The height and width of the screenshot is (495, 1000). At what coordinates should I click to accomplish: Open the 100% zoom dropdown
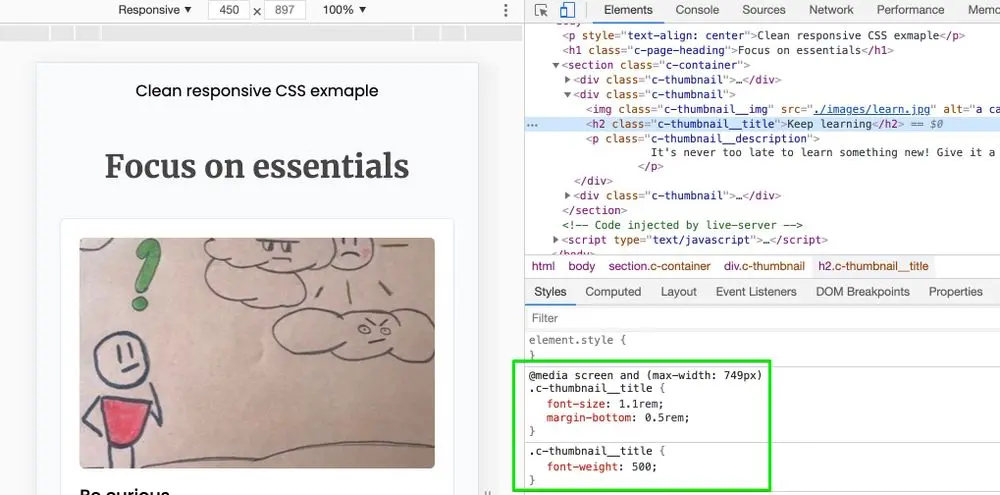pos(344,10)
